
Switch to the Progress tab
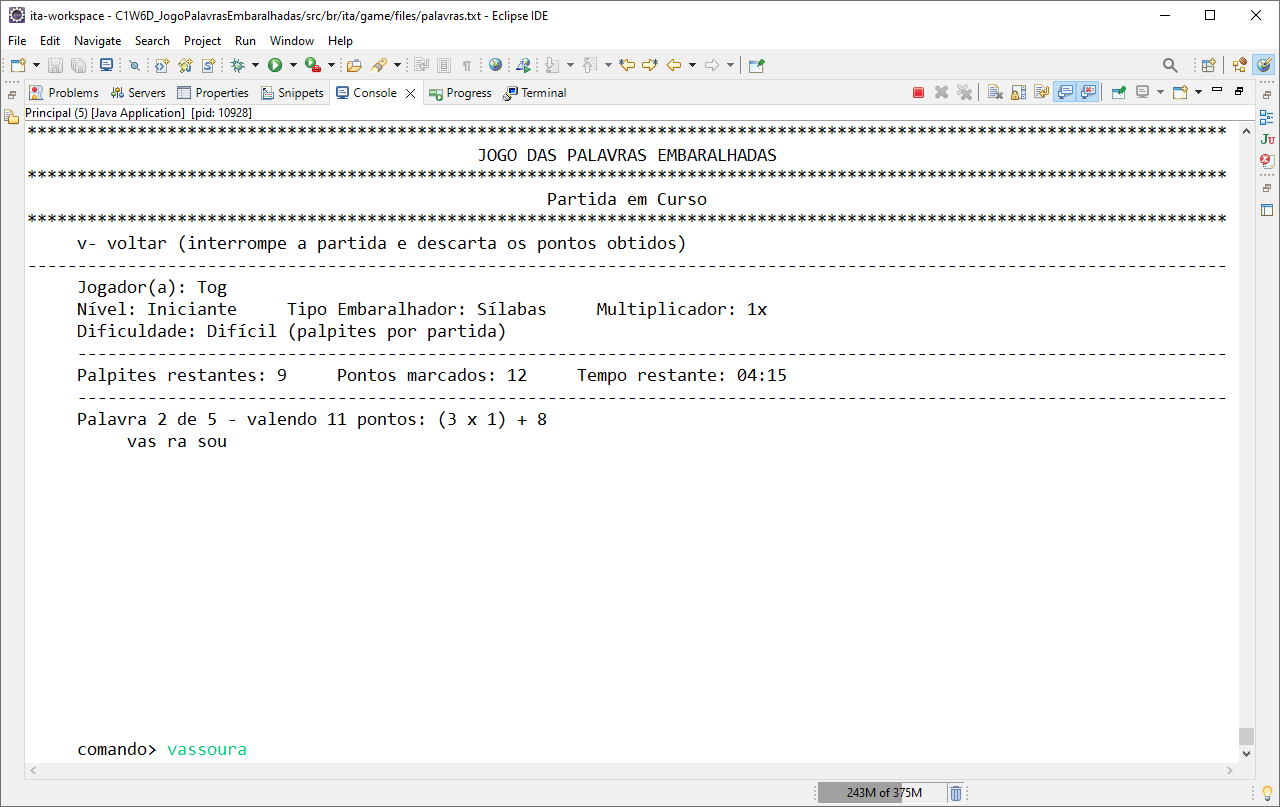point(460,93)
